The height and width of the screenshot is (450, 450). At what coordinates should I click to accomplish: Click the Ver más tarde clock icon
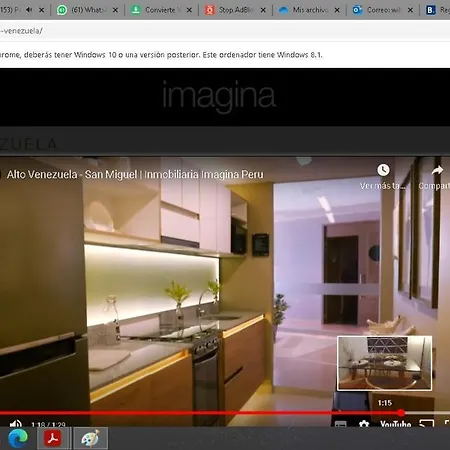(x=383, y=170)
